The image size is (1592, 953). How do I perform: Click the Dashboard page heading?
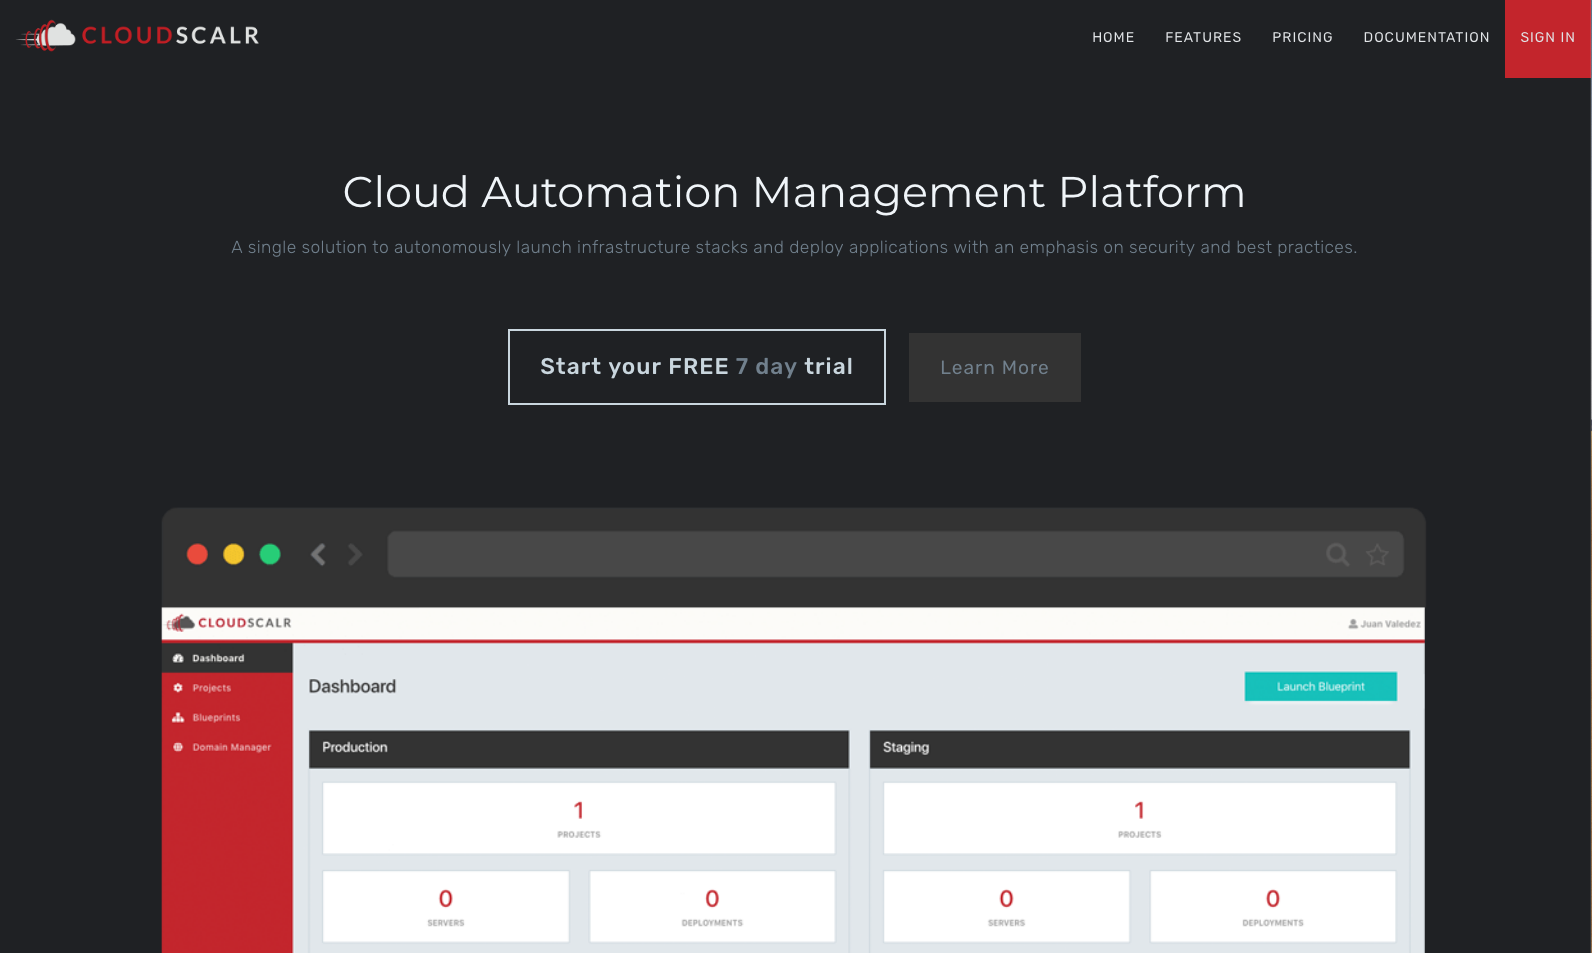tap(352, 686)
